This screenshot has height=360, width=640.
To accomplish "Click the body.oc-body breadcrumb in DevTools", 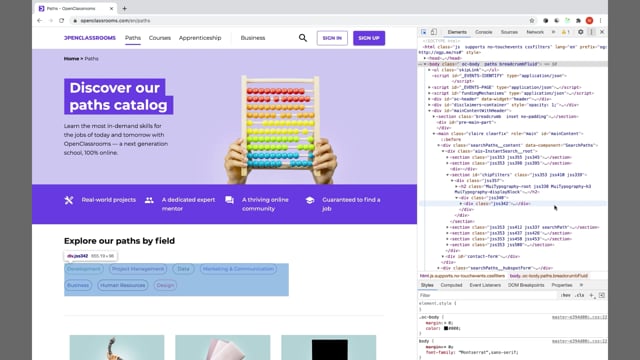I will click(549, 276).
